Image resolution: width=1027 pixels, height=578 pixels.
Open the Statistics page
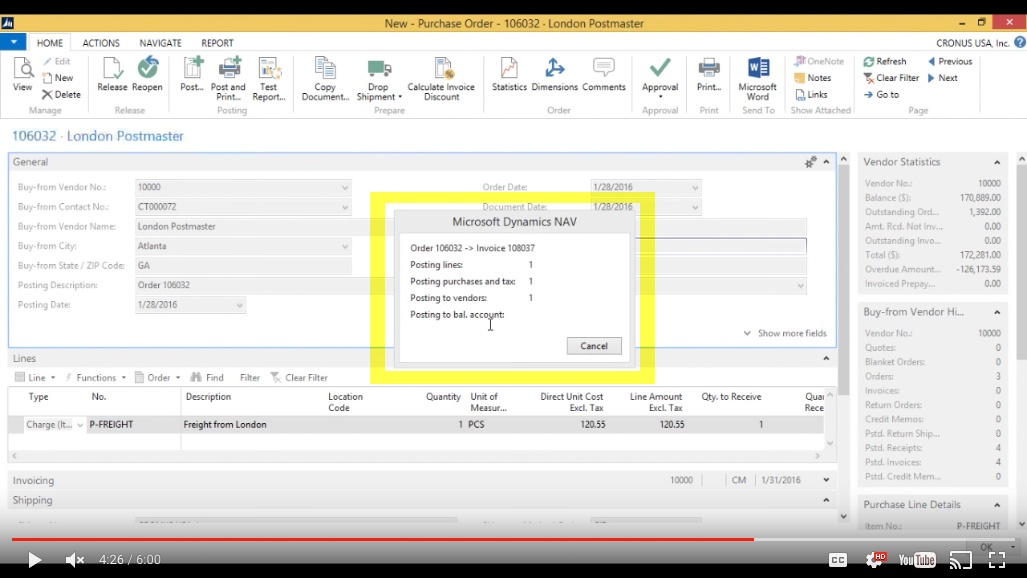click(x=509, y=73)
